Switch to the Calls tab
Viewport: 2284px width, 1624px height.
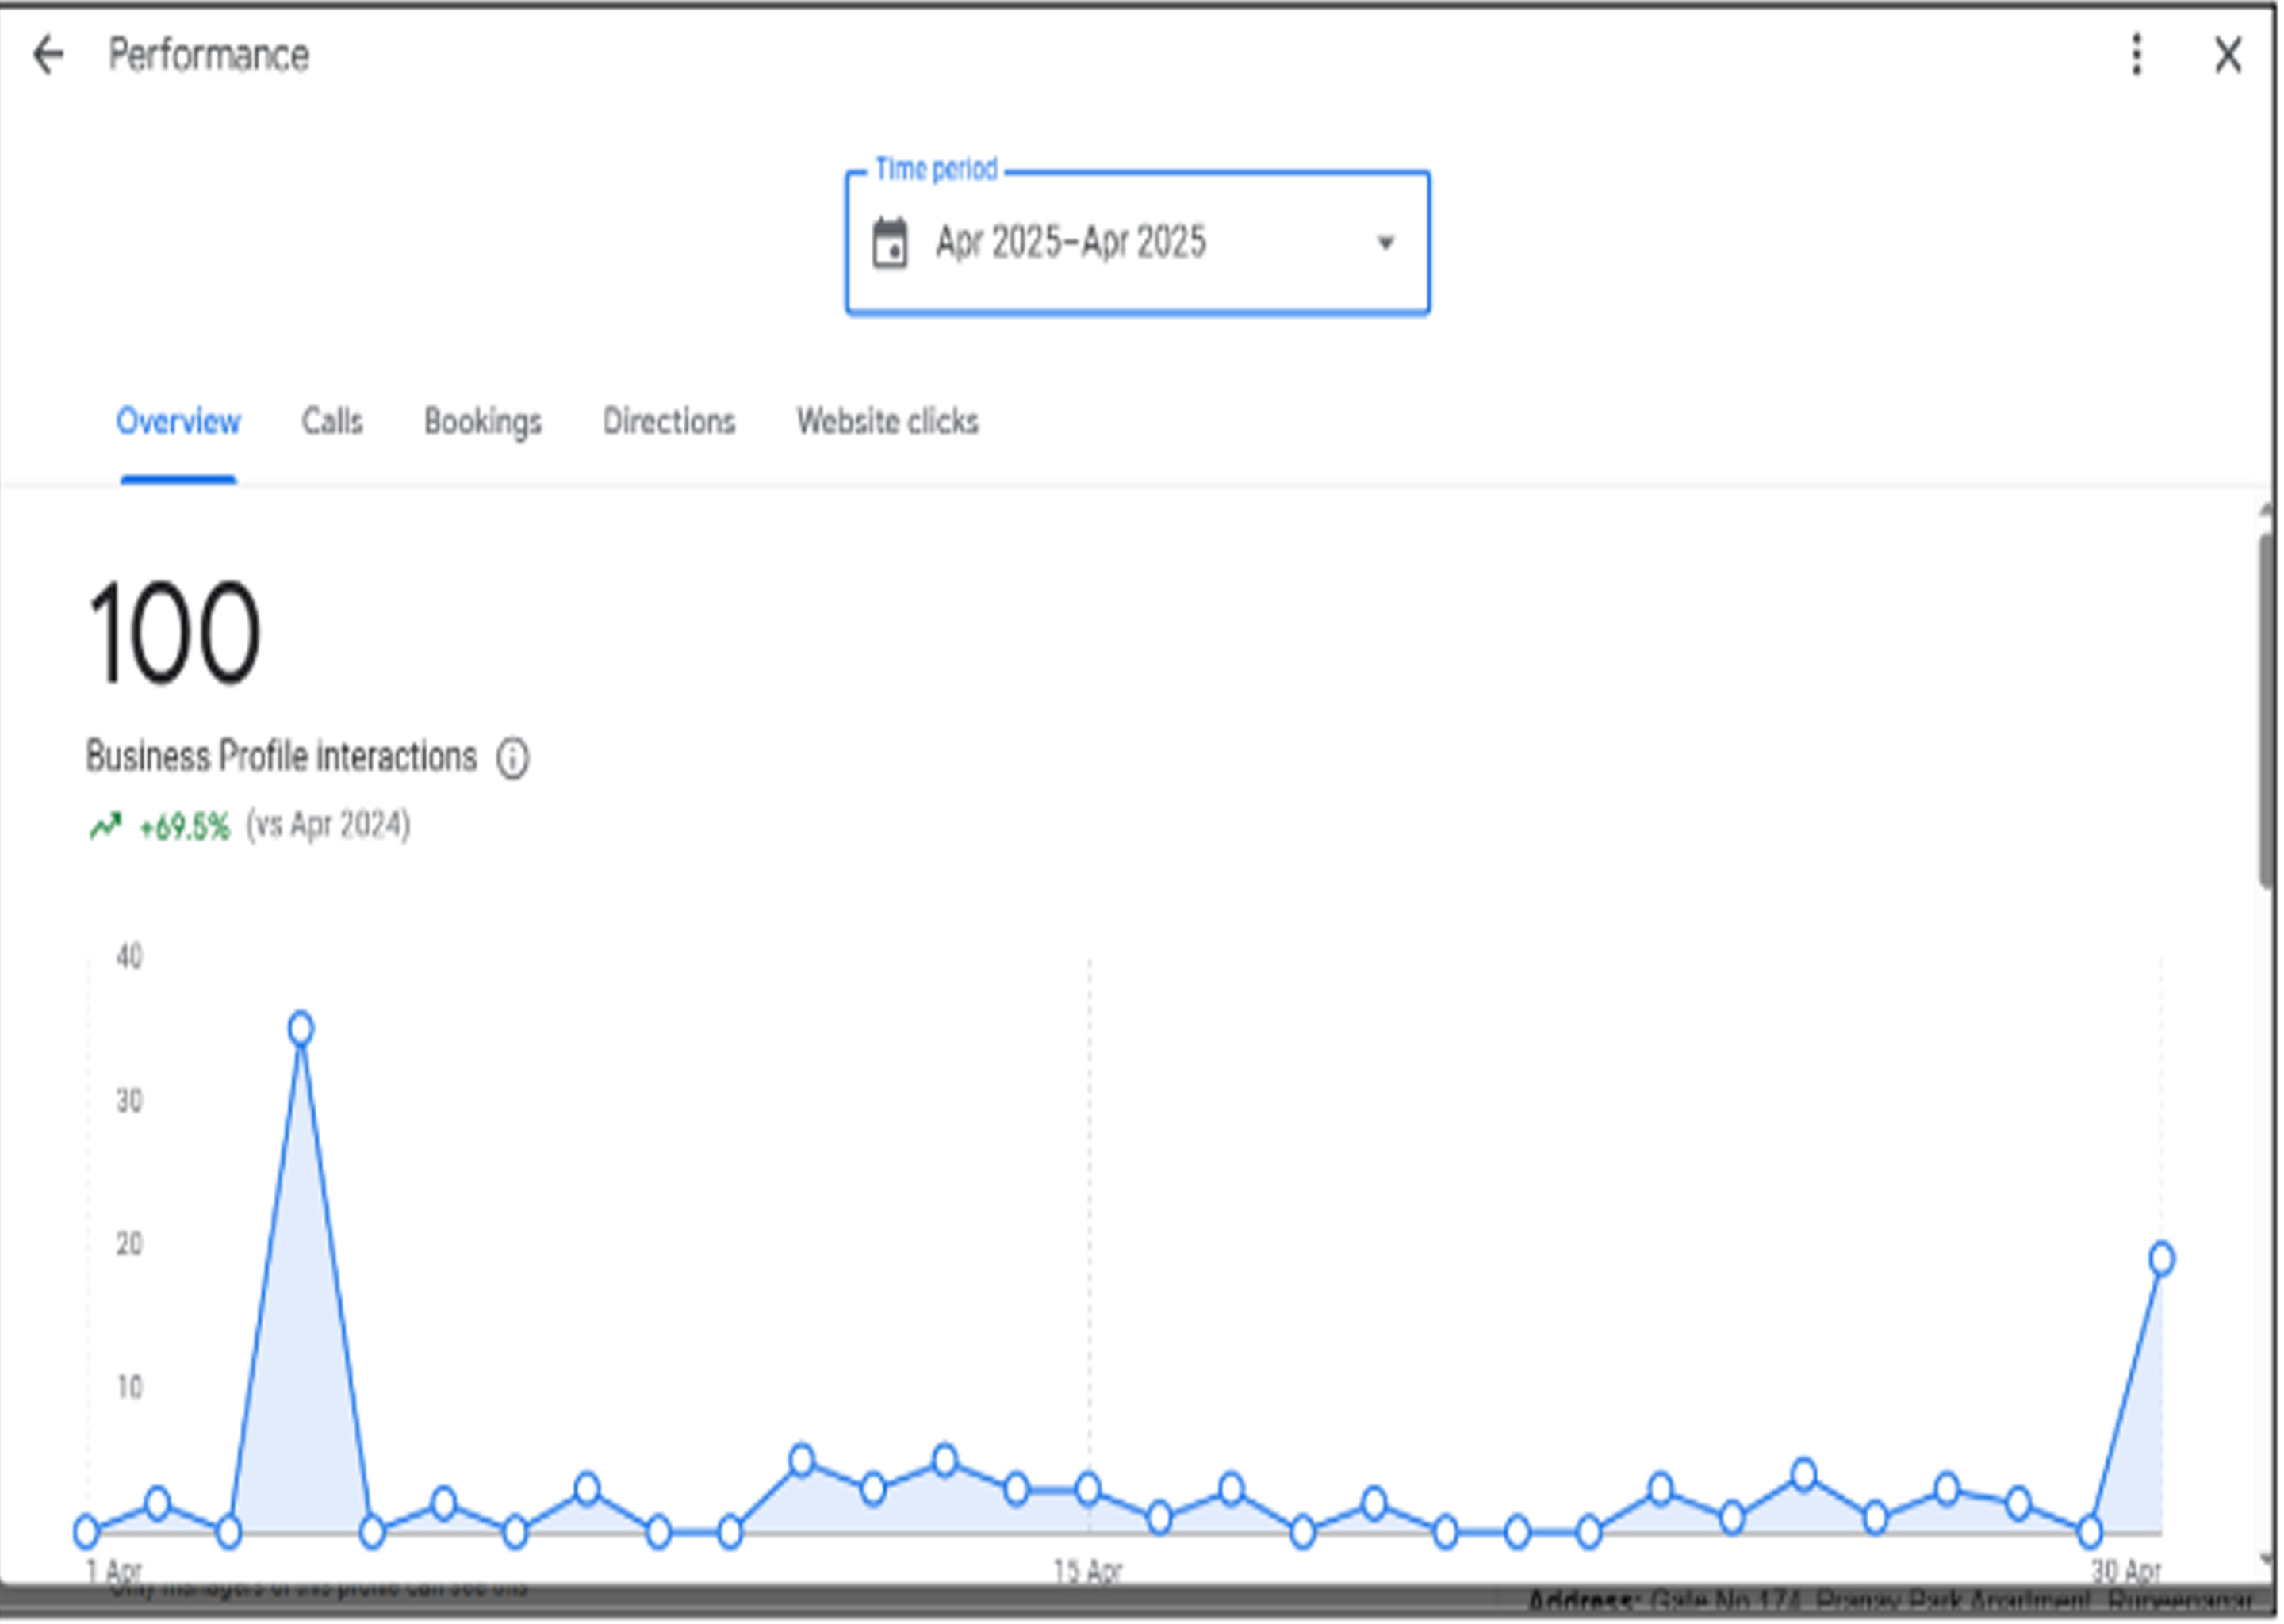click(332, 422)
